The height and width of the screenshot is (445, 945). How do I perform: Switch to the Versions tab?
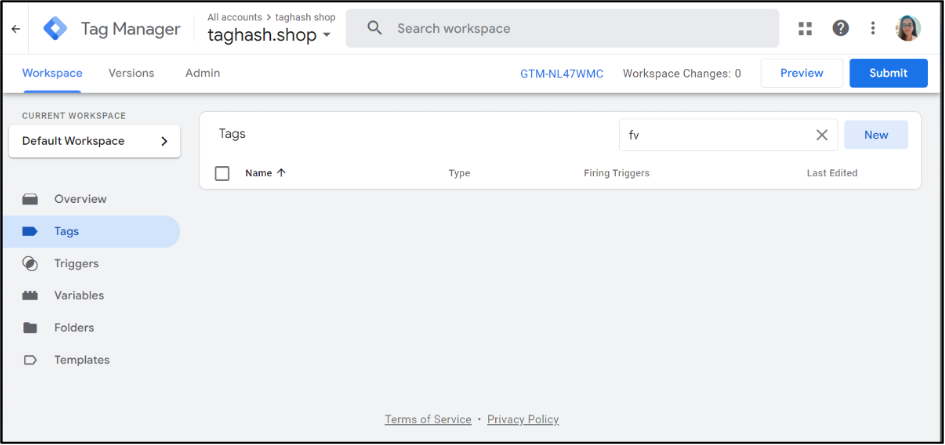pos(131,73)
